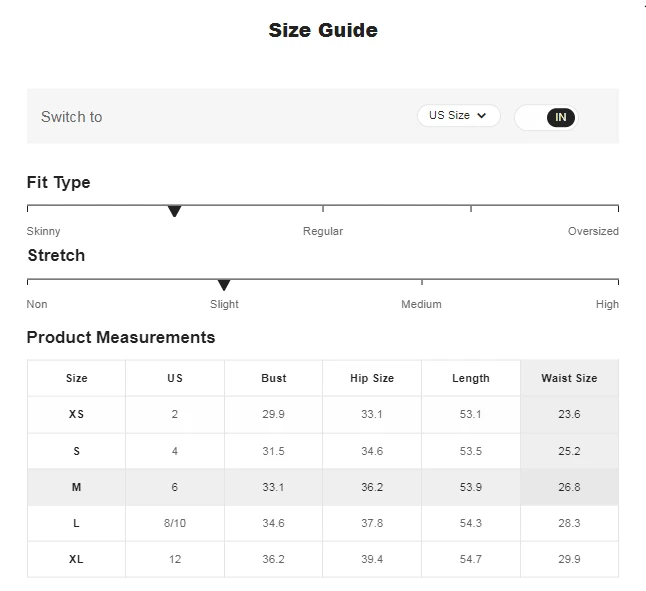This screenshot has width=646, height=591.
Task: Select the XS size row label
Action: coord(76,414)
